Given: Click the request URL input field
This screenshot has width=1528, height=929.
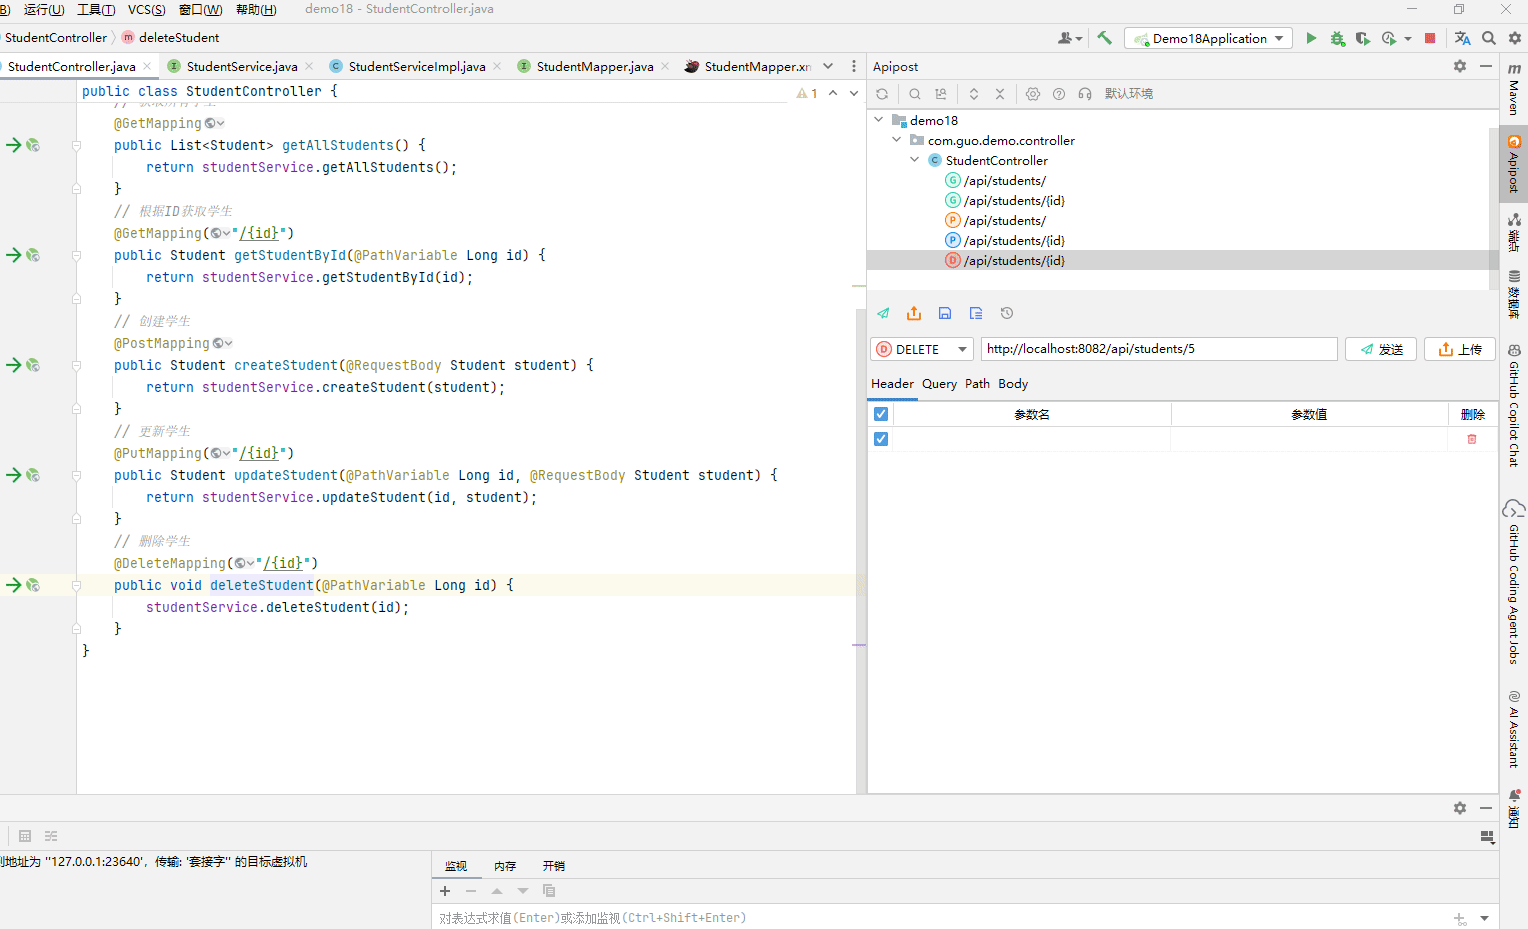Looking at the screenshot, I should click(1158, 349).
